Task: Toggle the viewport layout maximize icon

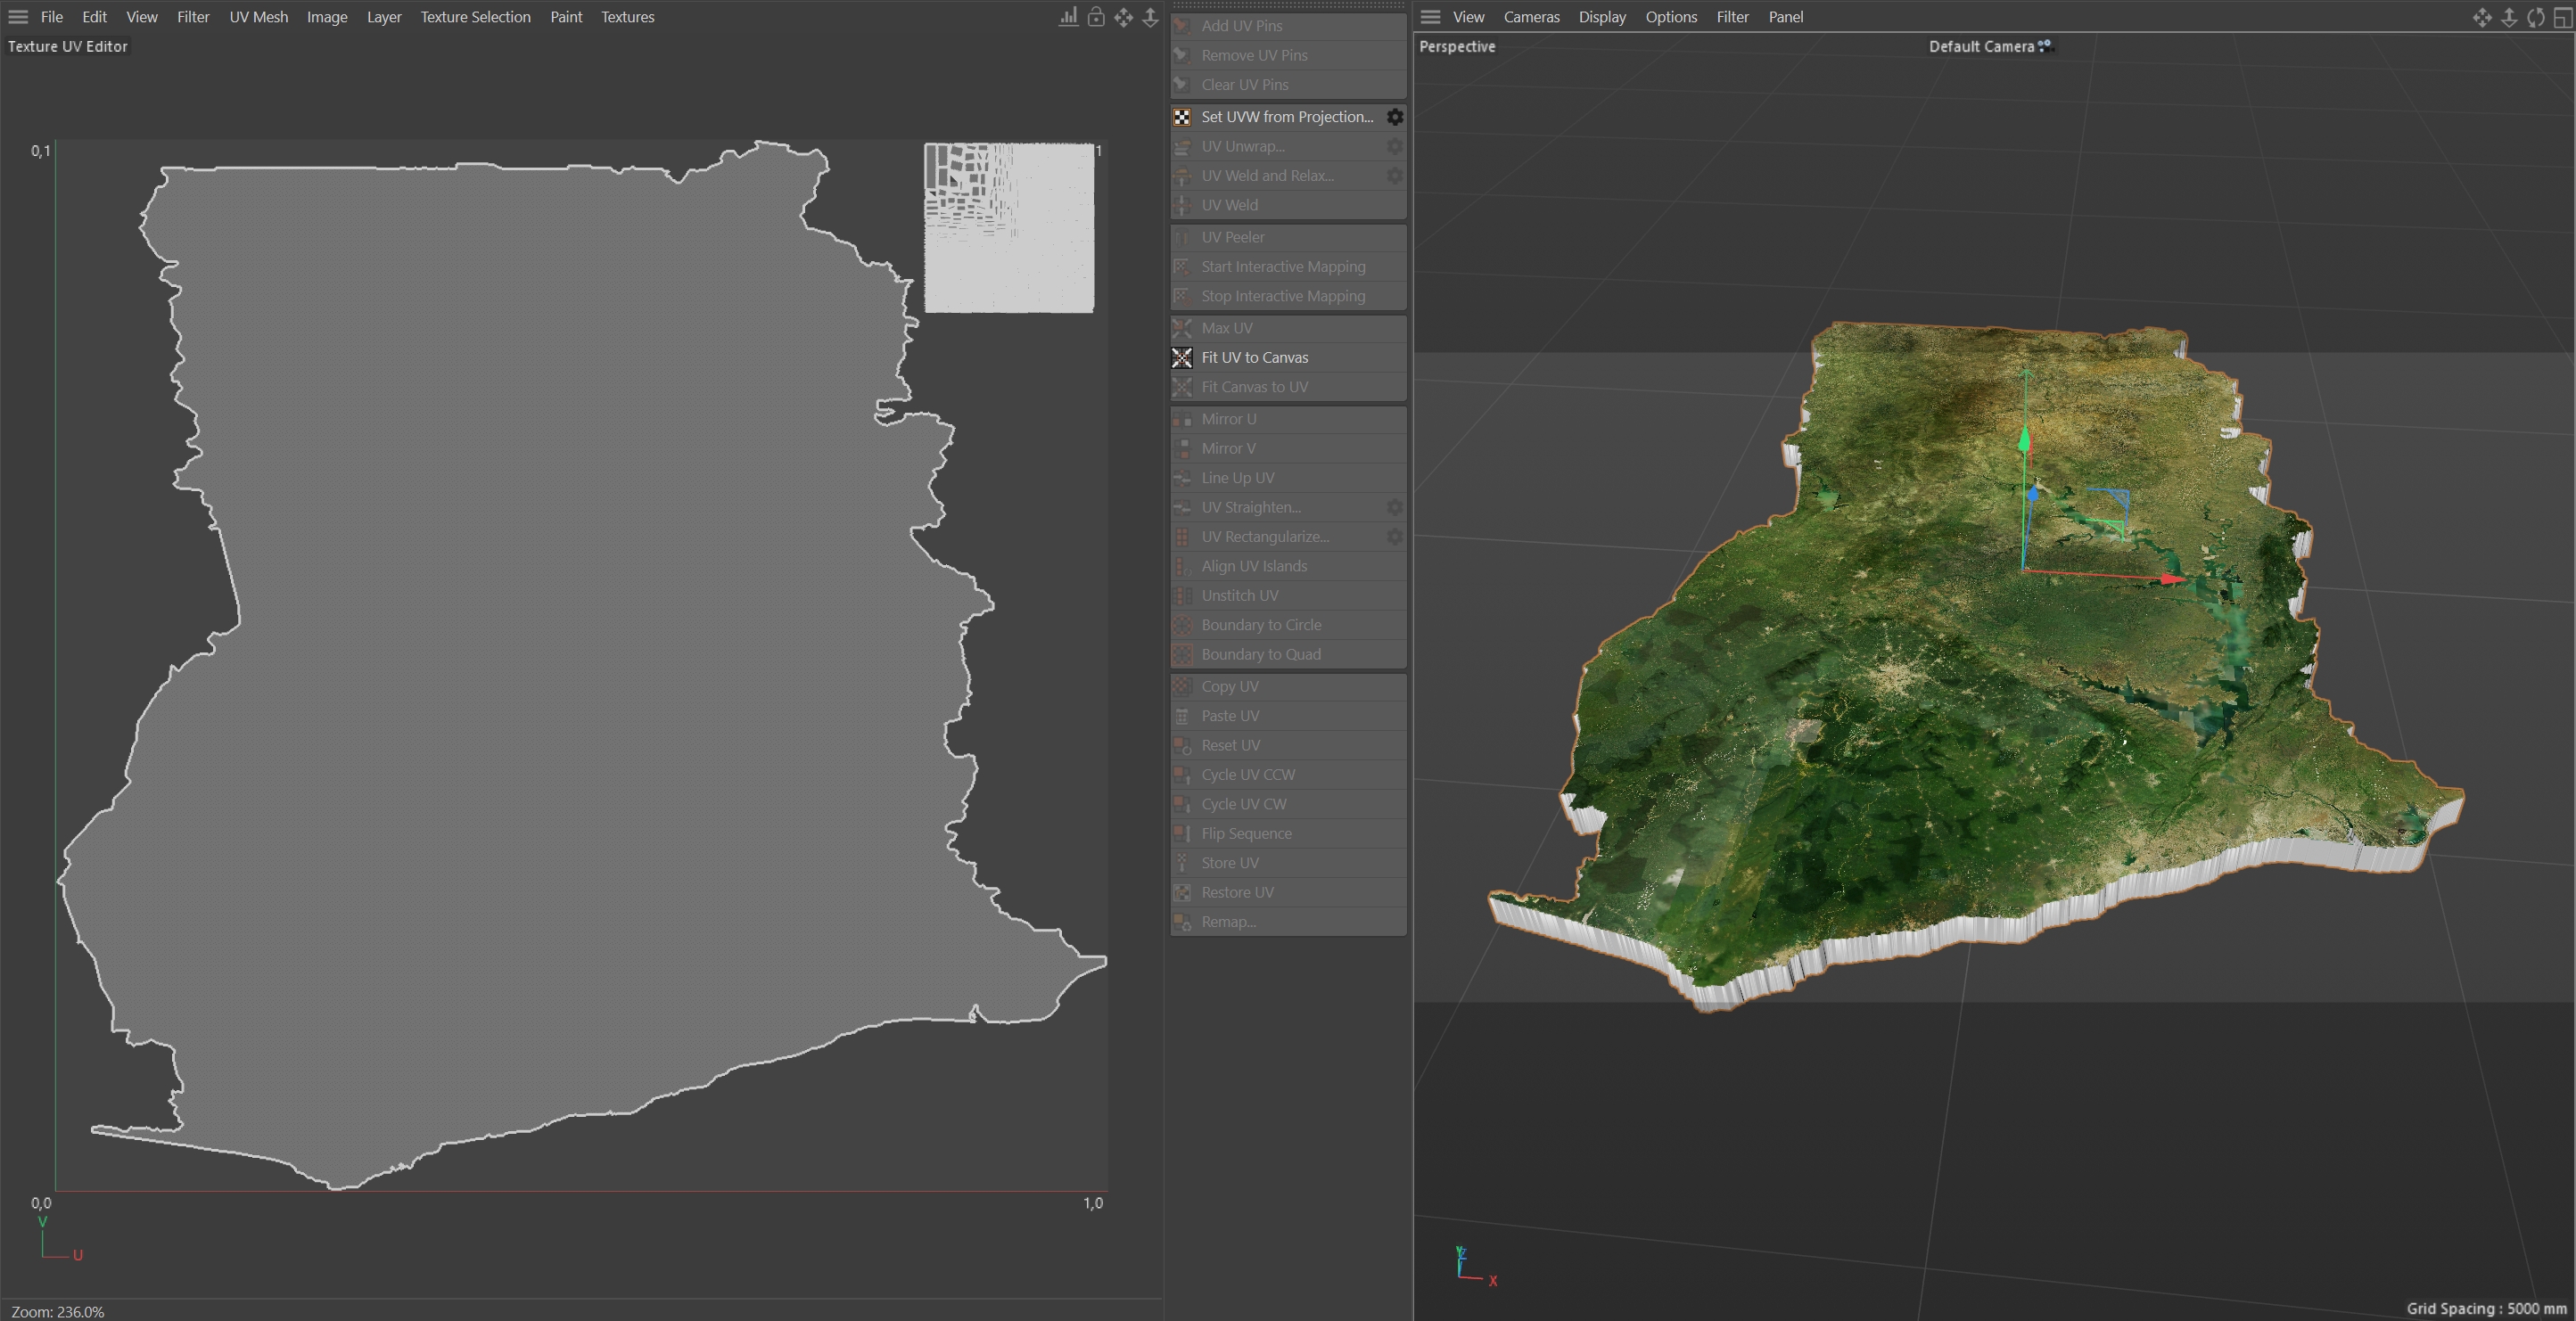Action: point(2562,17)
